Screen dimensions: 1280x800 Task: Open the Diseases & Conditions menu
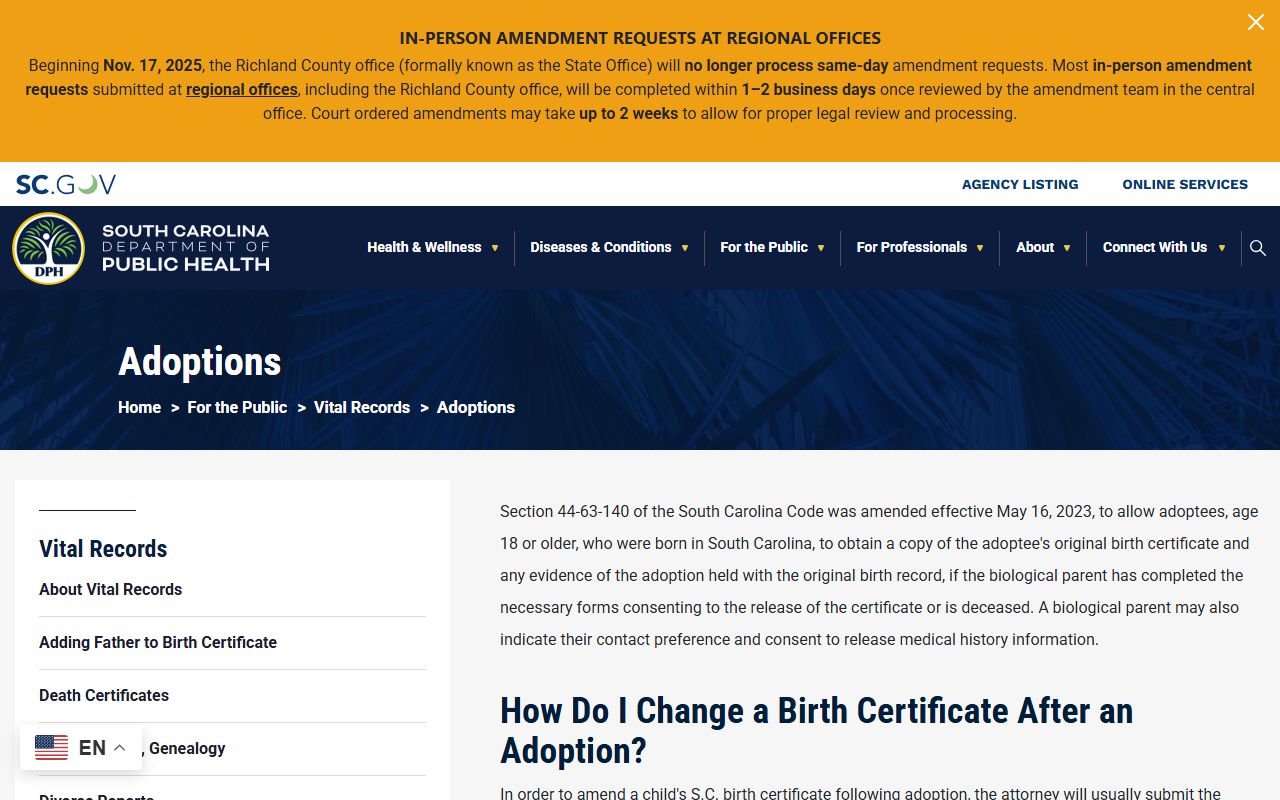click(x=601, y=247)
